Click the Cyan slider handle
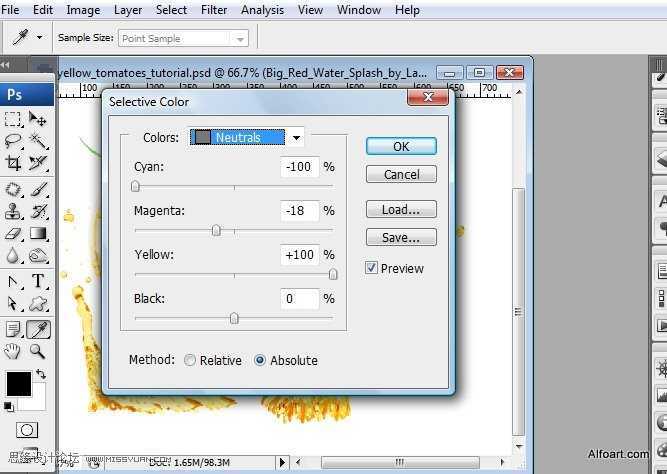 [135, 186]
